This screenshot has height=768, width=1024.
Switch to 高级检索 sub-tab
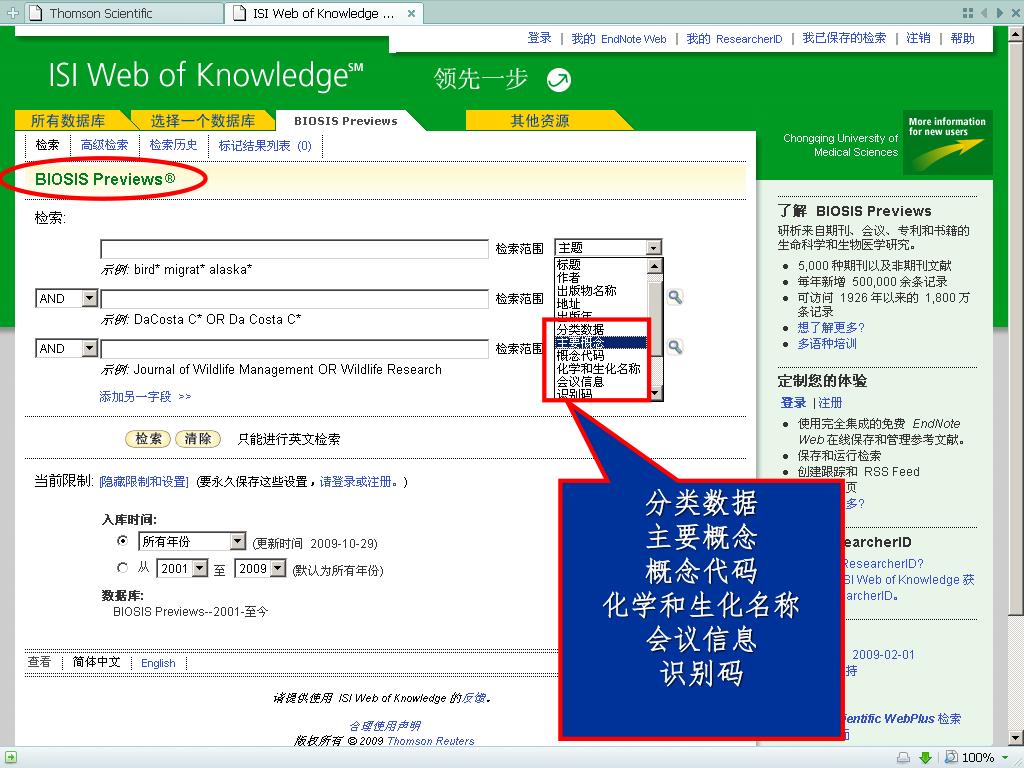coord(104,145)
